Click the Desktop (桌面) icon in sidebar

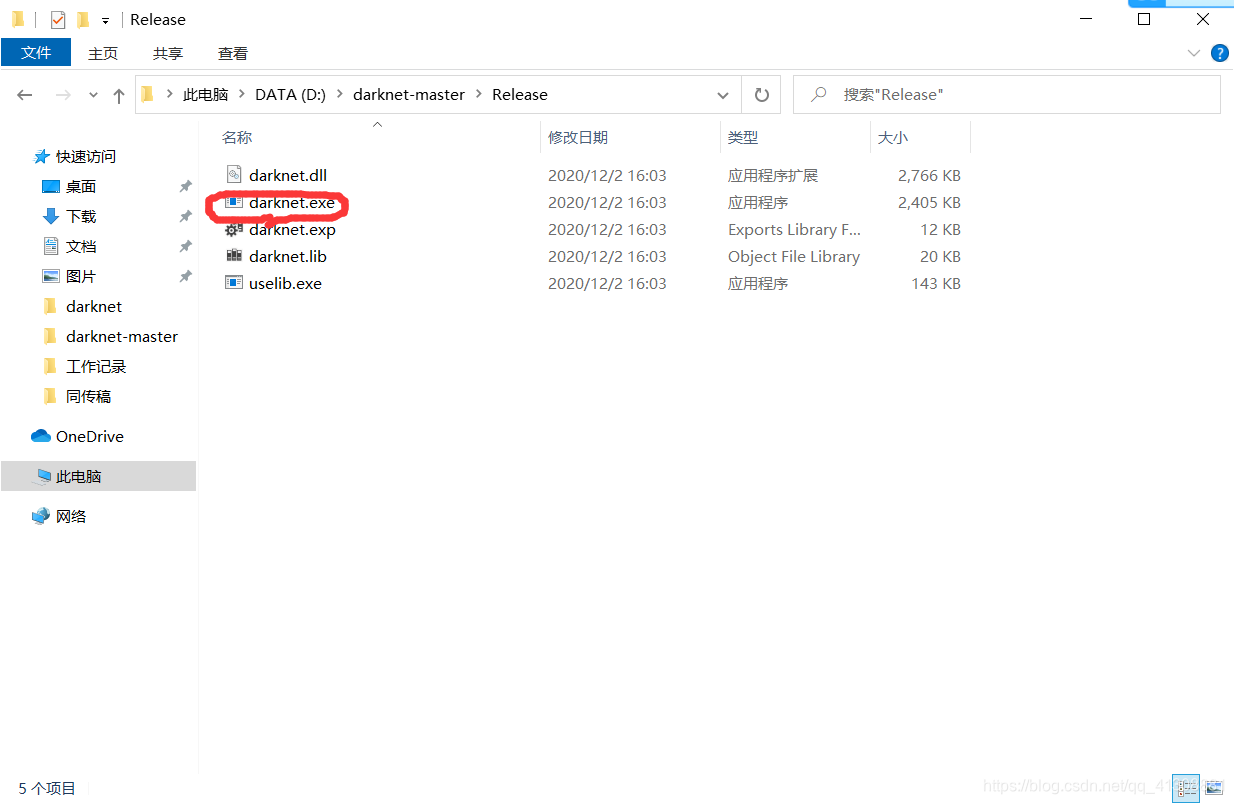[51, 186]
